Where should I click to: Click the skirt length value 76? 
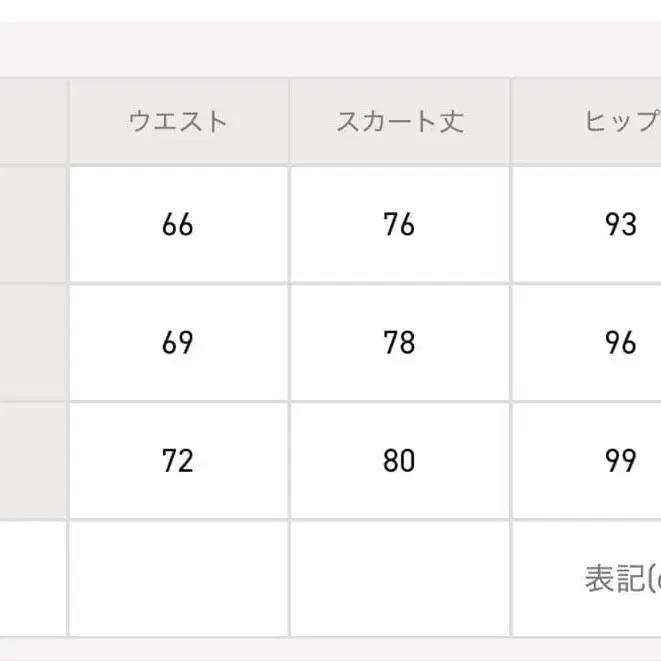pos(400,225)
